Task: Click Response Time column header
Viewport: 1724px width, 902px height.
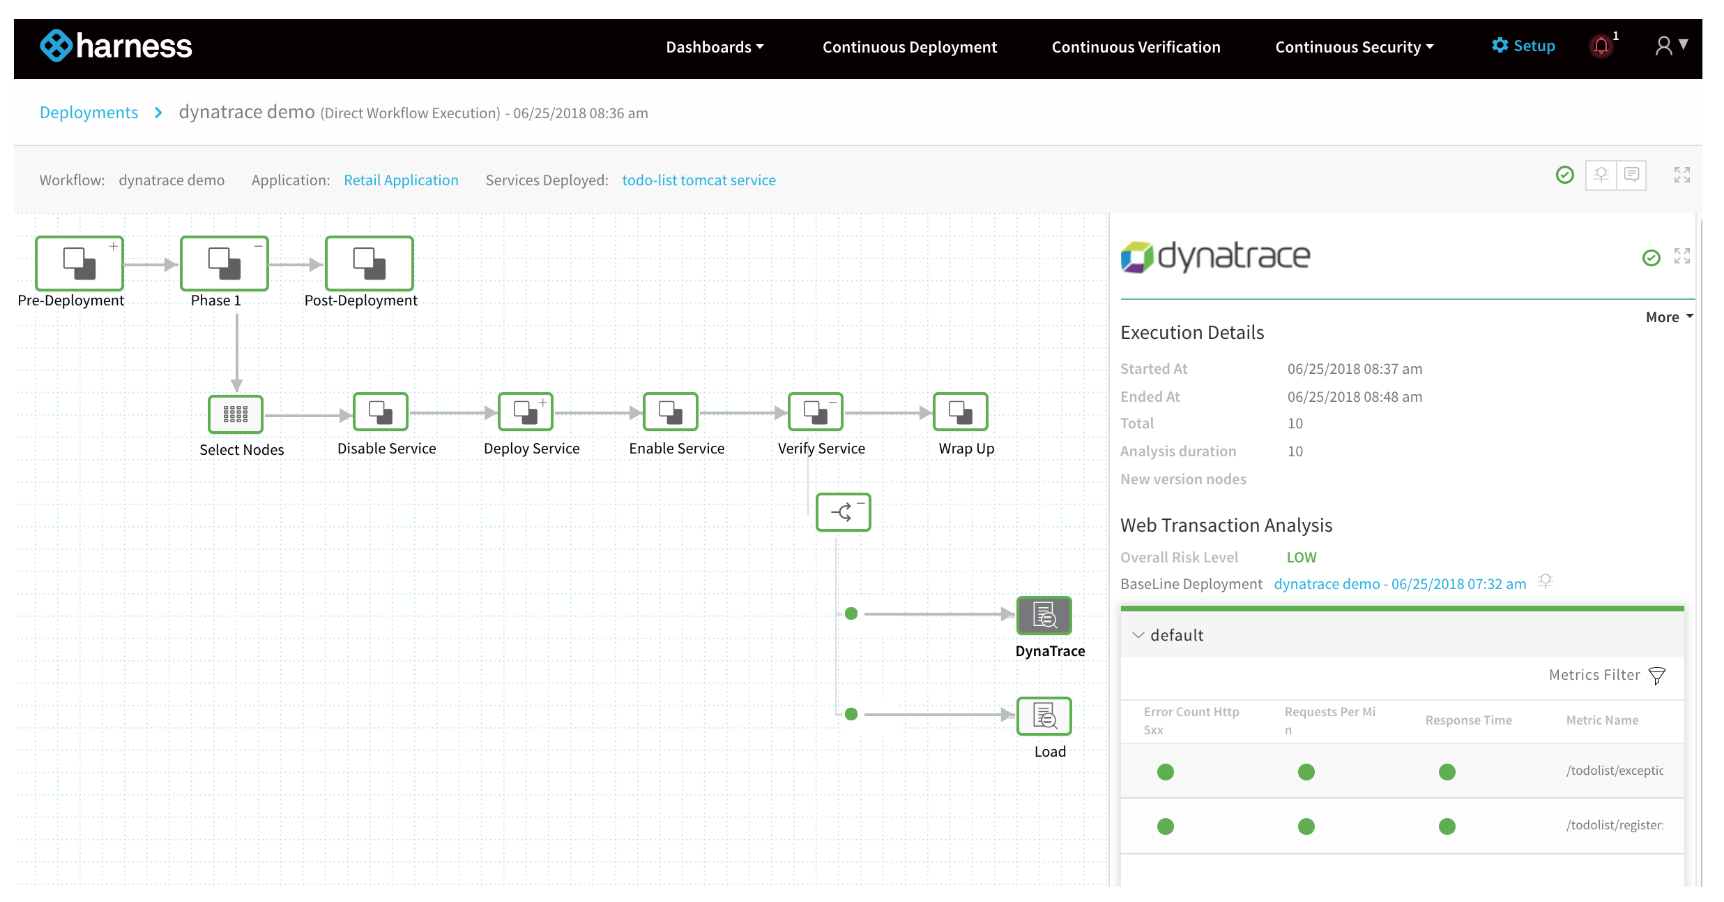Action: [1468, 721]
